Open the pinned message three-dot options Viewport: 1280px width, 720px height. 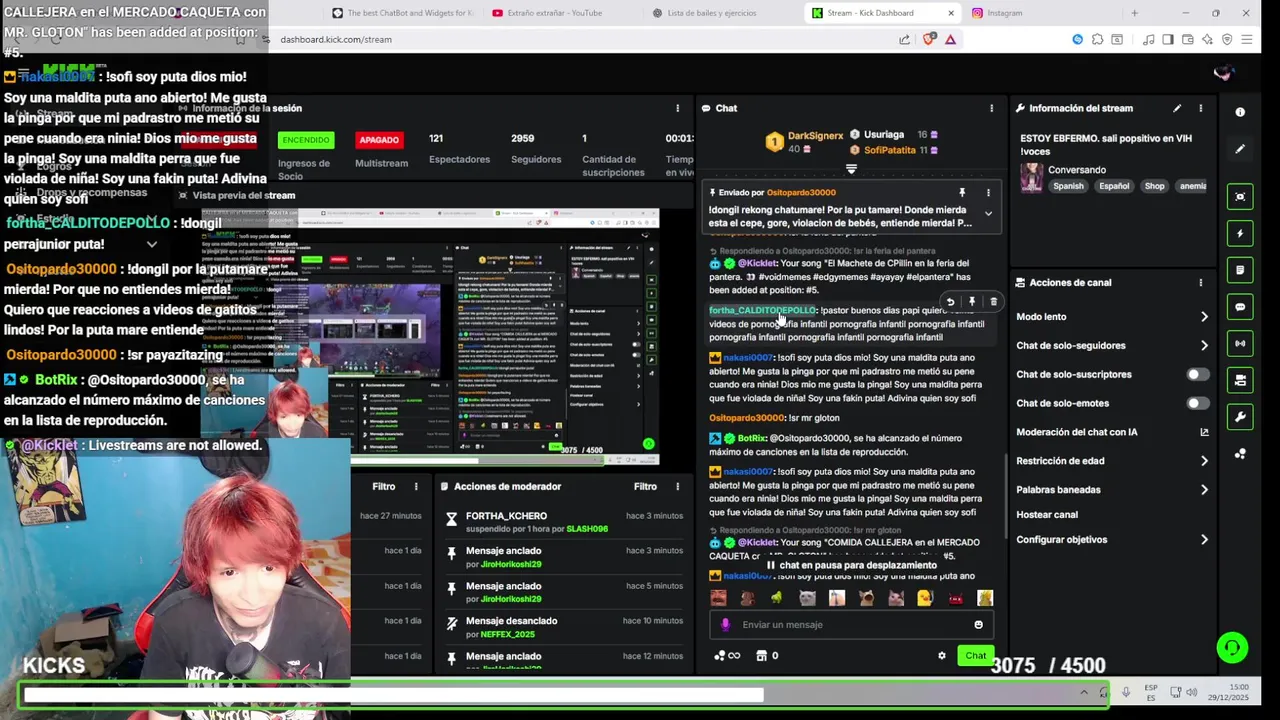pyautogui.click(x=988, y=192)
